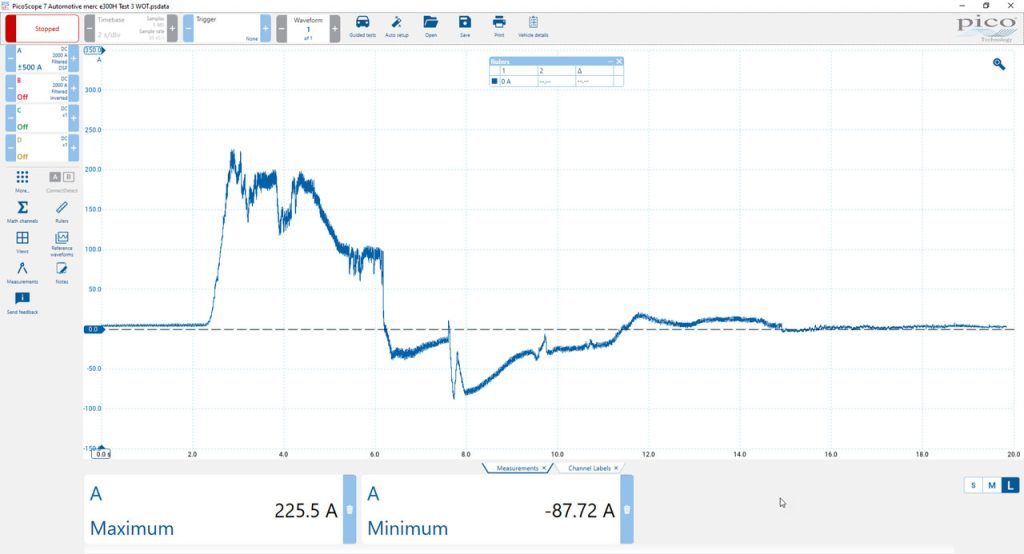
Task: Select the L measurement size option
Action: (1010, 485)
